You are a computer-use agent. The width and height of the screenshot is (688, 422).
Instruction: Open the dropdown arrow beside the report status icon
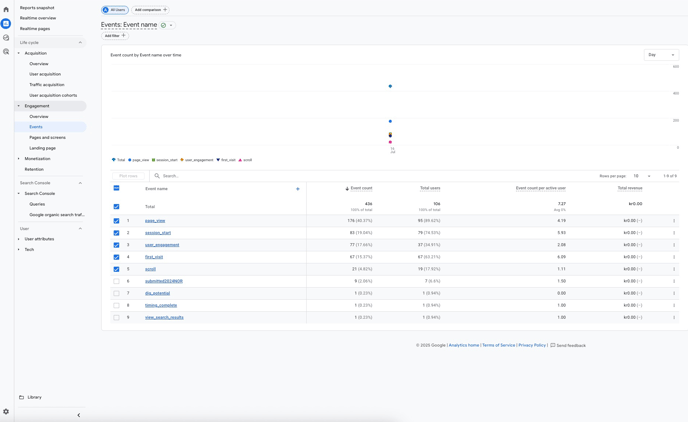(171, 25)
